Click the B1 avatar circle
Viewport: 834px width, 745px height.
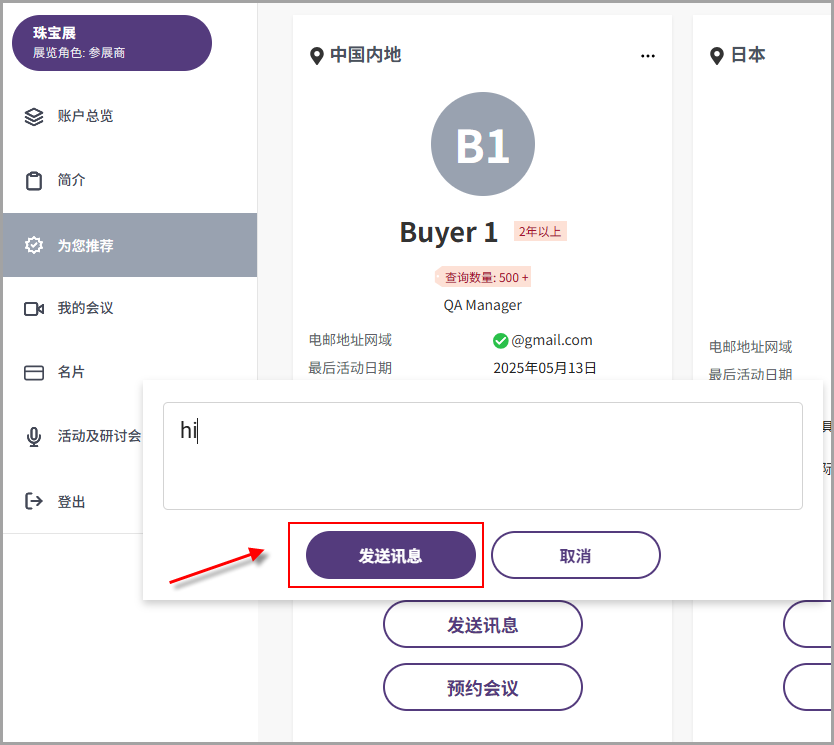click(x=482, y=144)
